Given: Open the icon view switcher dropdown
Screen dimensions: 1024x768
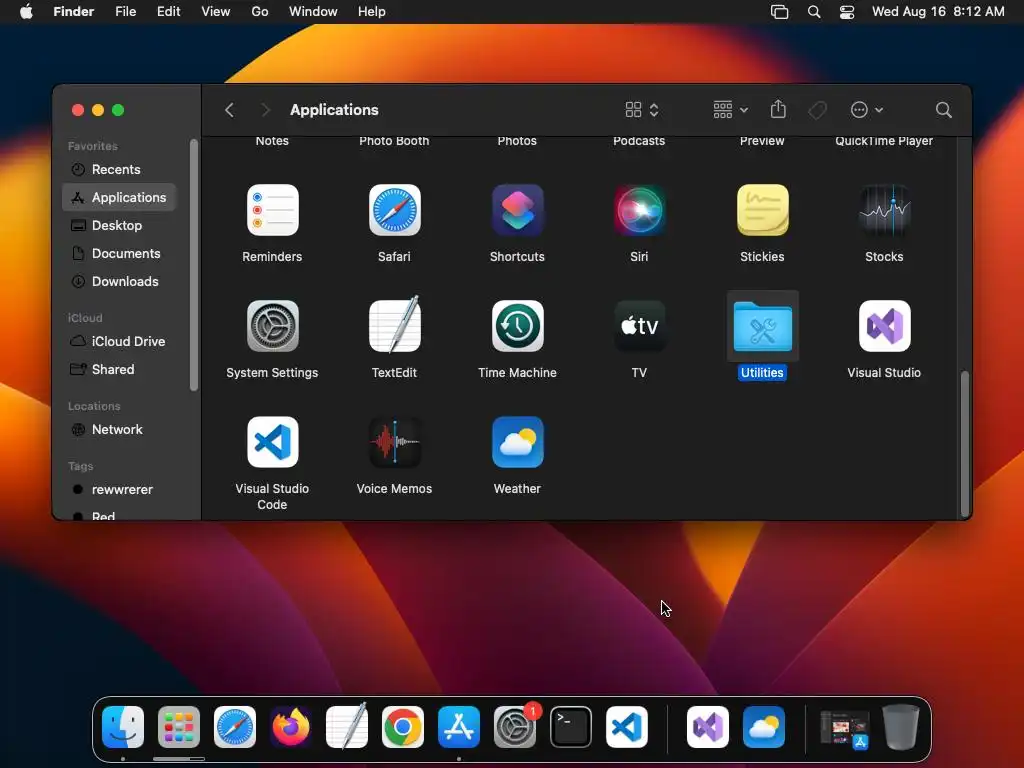Looking at the screenshot, I should [x=642, y=110].
